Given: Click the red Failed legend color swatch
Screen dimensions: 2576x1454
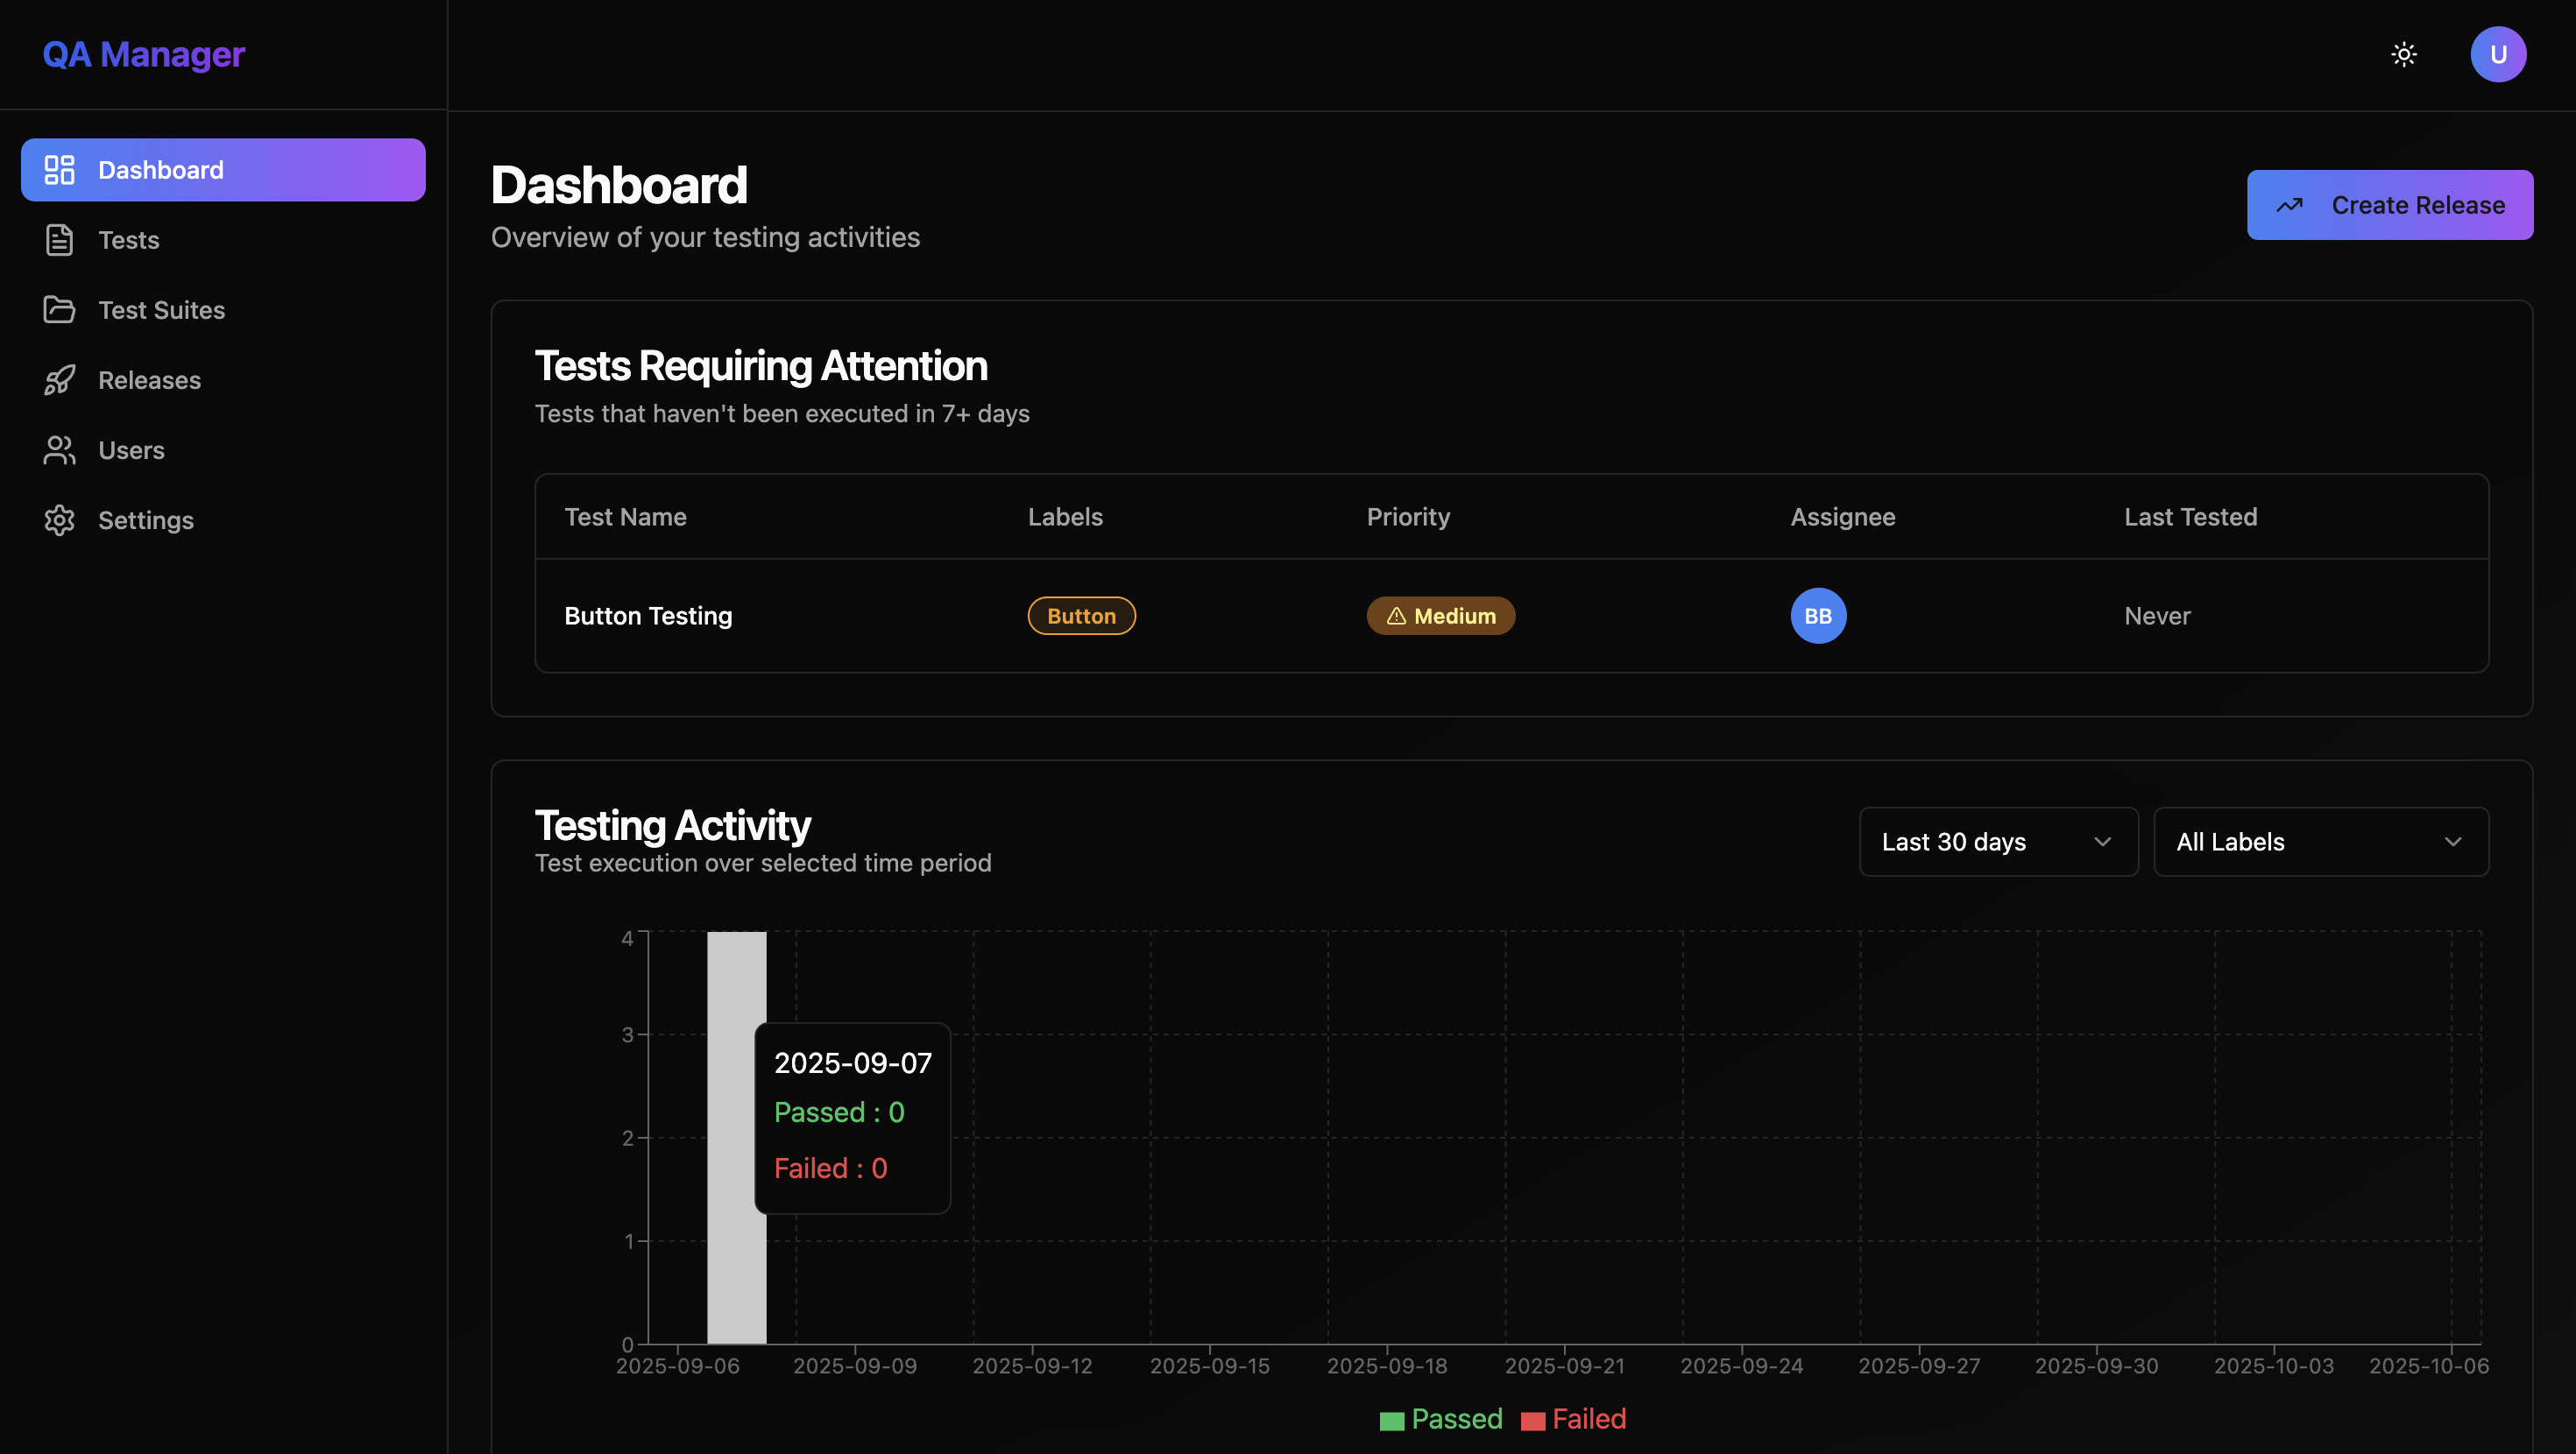Looking at the screenshot, I should 1532,1421.
